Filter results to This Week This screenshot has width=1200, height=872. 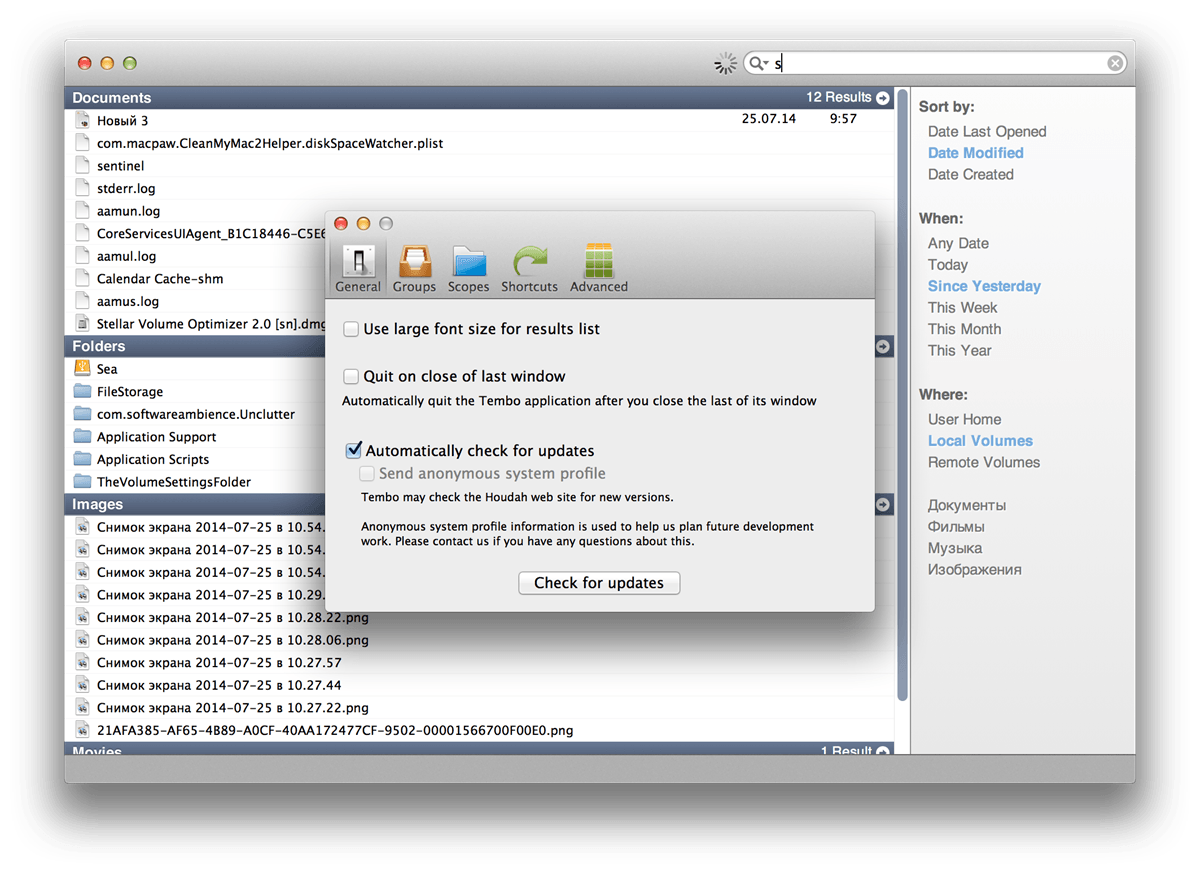[963, 308]
